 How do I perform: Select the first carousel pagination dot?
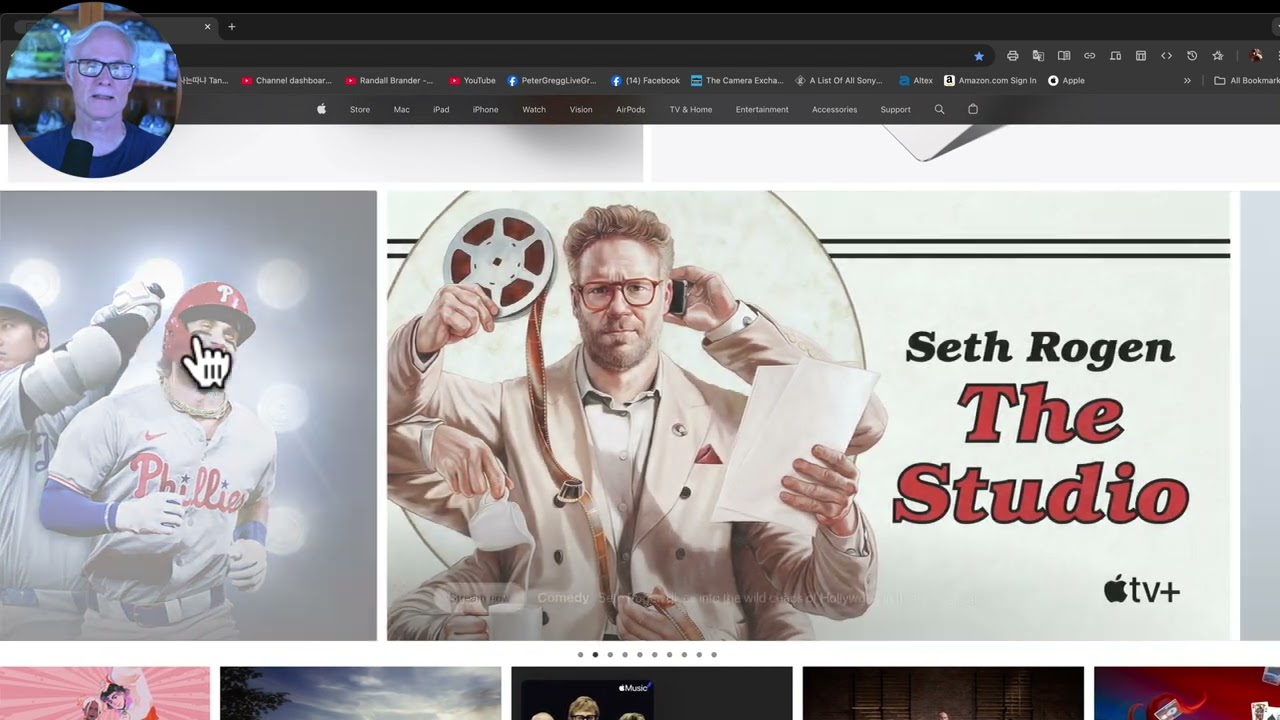coord(580,655)
